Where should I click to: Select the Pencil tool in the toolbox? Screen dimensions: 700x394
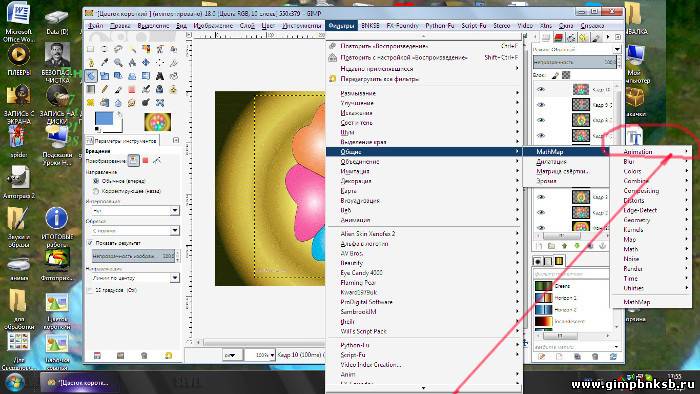[104, 89]
